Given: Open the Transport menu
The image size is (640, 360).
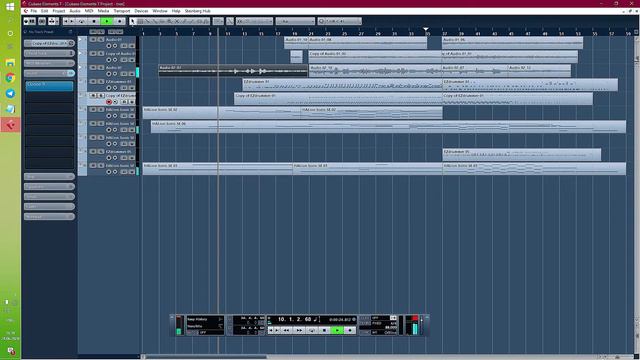Looking at the screenshot, I should pos(122,11).
